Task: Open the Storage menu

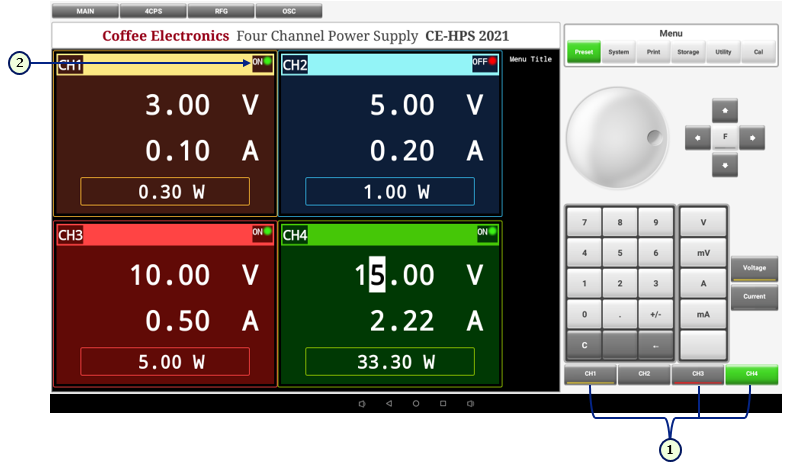Action: point(688,52)
